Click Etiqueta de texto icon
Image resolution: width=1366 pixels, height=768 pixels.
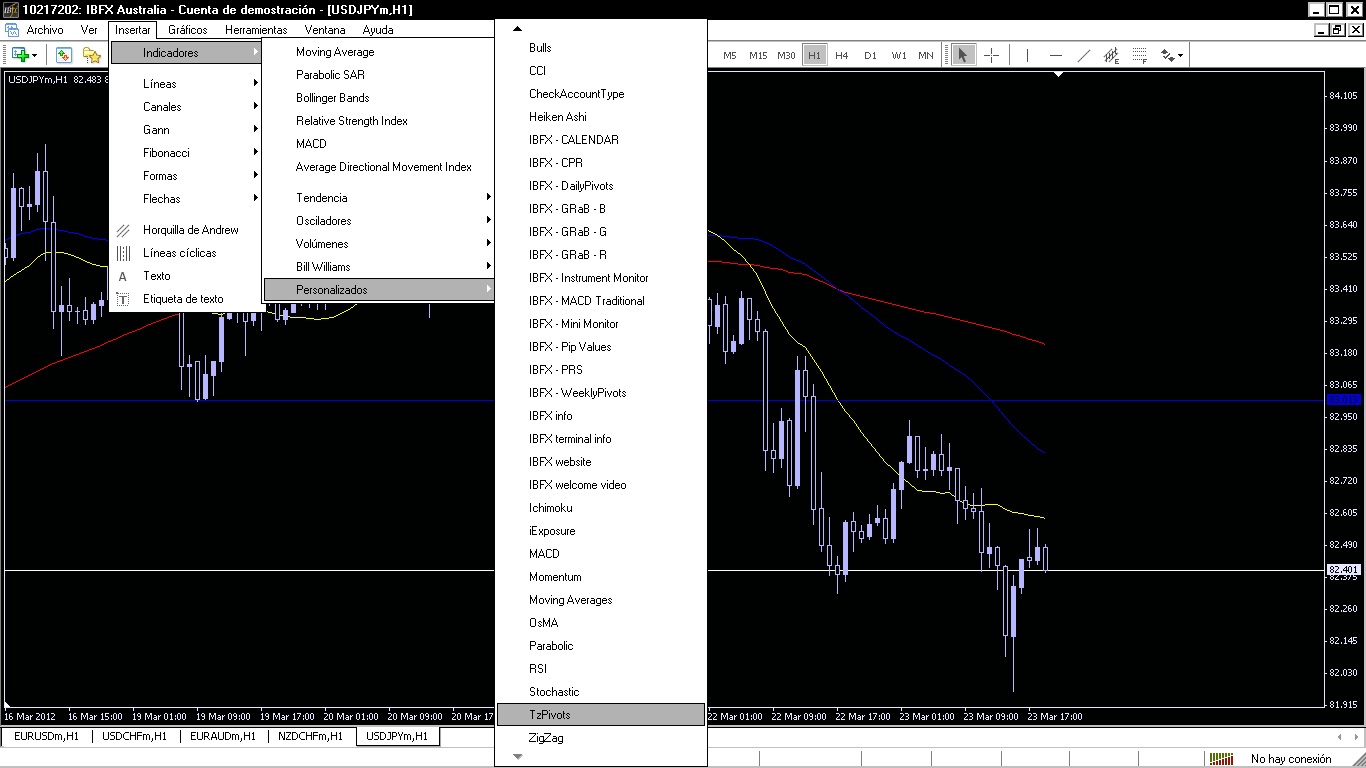[x=123, y=299]
